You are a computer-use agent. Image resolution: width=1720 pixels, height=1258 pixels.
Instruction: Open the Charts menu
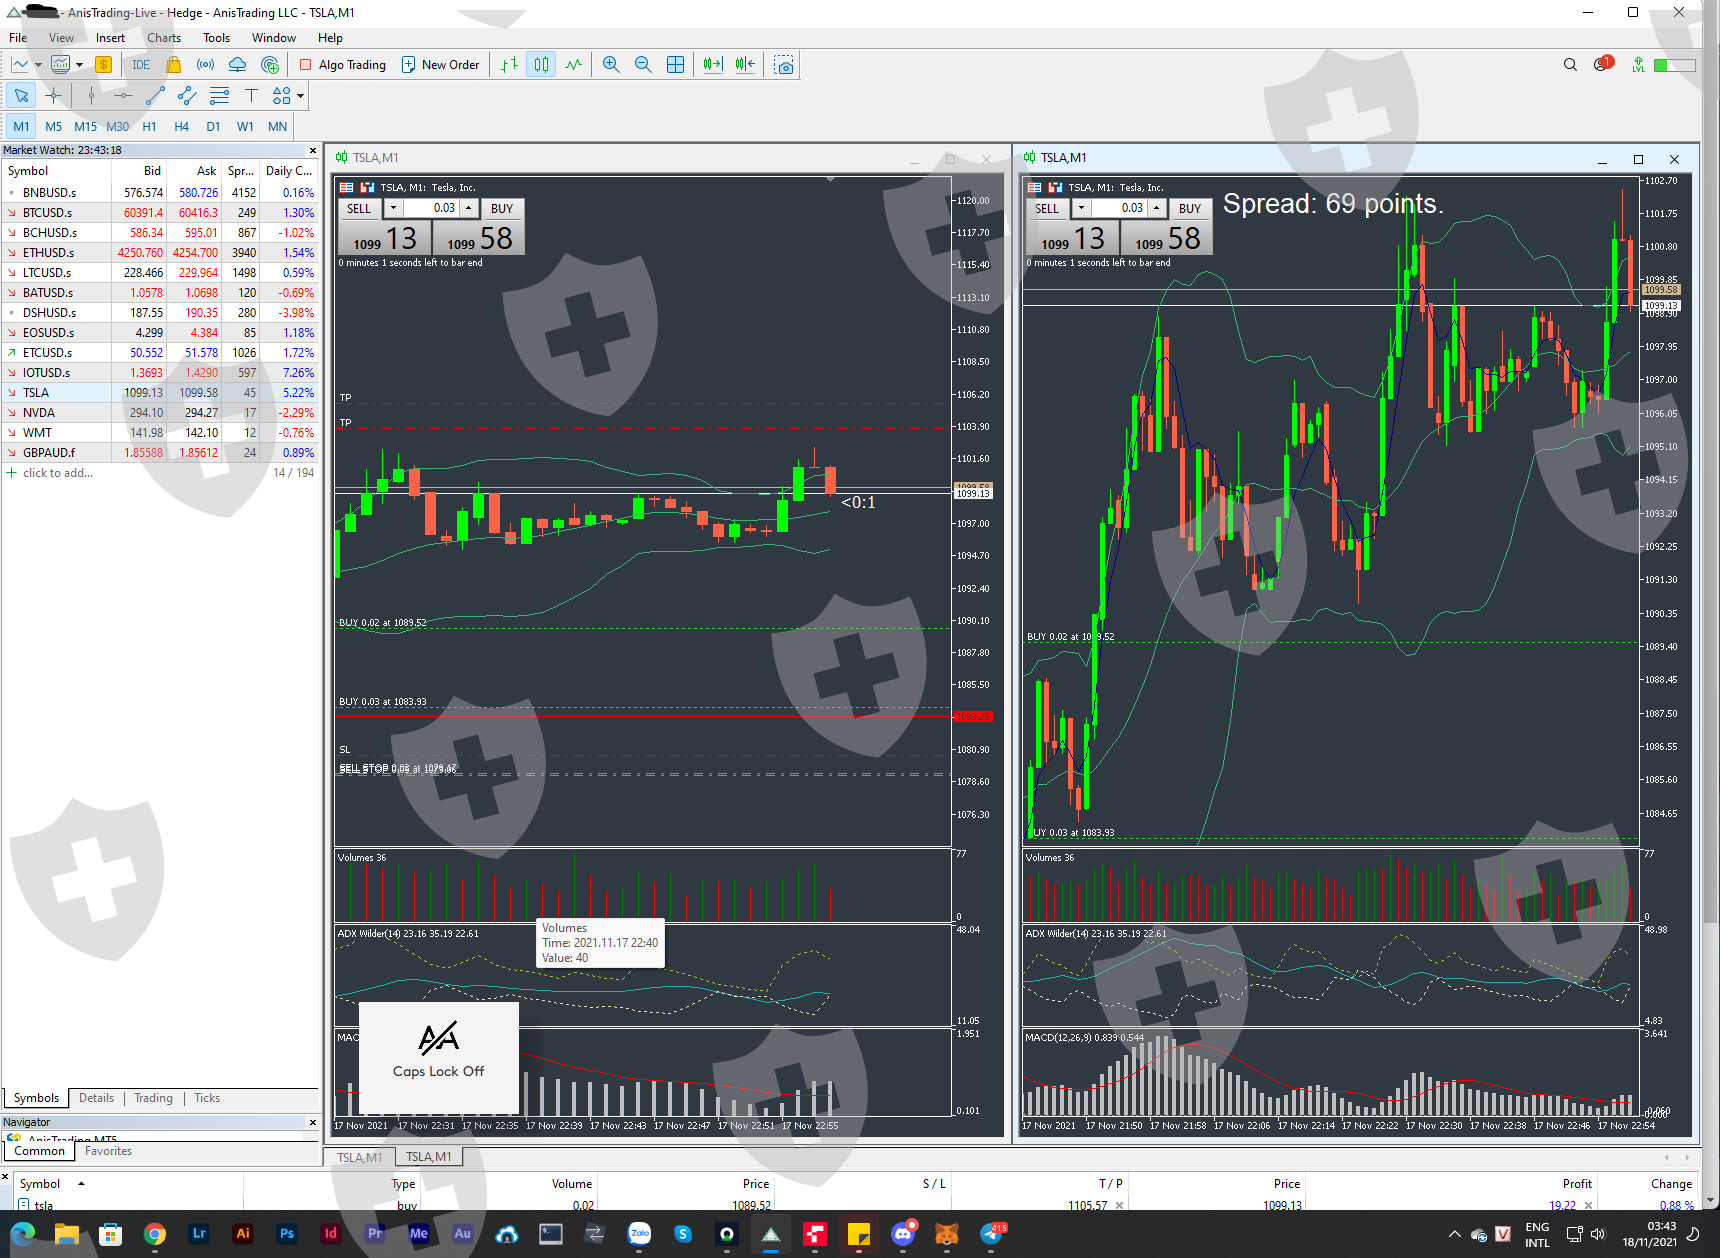tap(164, 38)
